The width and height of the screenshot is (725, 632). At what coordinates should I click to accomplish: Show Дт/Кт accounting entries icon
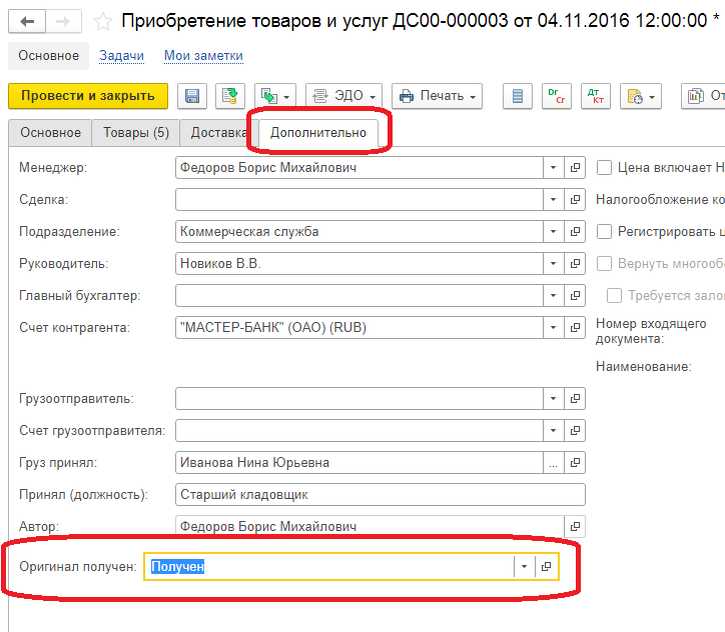(596, 96)
